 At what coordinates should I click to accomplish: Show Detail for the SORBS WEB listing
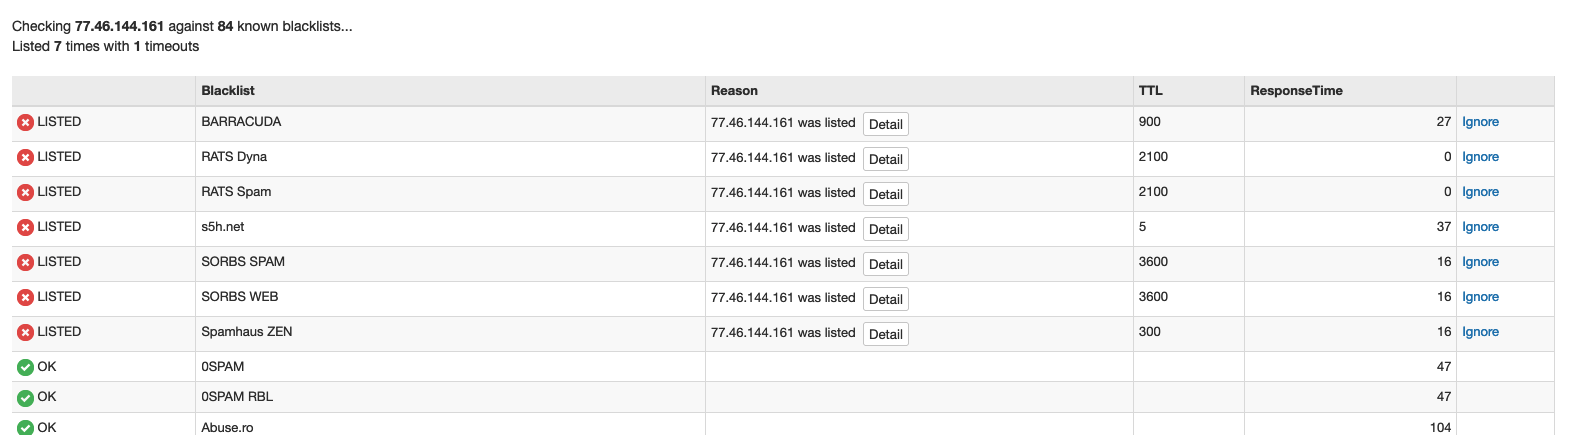click(885, 299)
